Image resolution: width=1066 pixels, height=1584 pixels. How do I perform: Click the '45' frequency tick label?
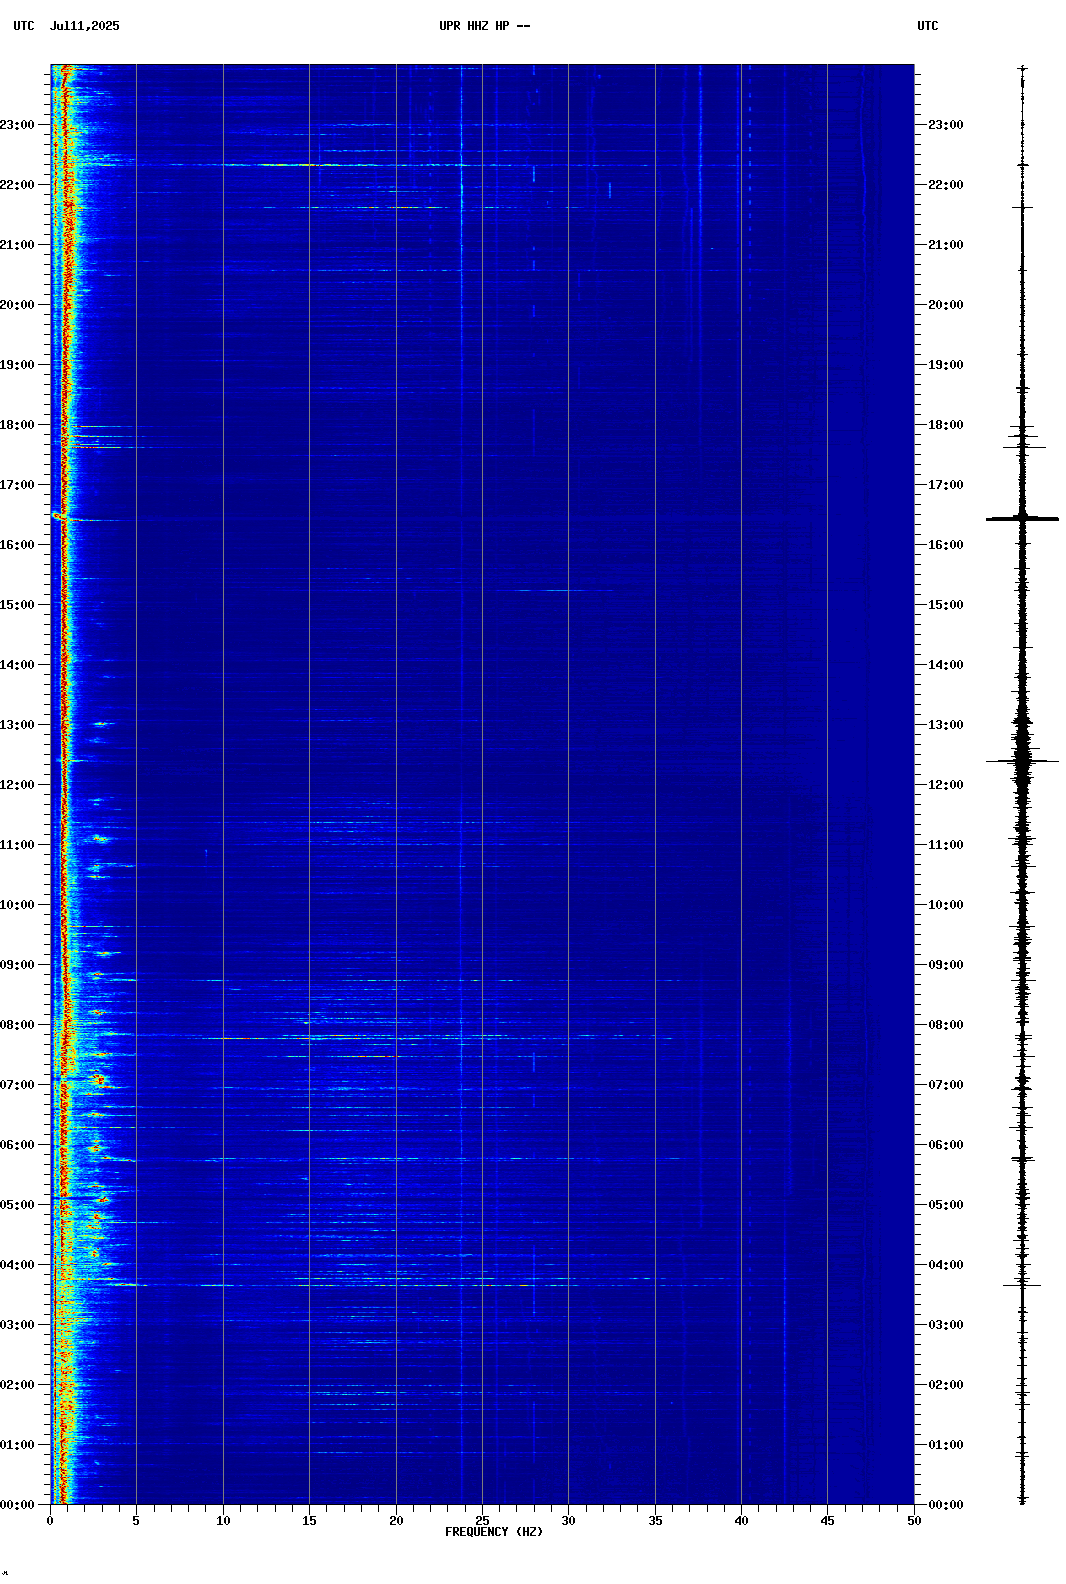pyautogui.click(x=827, y=1521)
